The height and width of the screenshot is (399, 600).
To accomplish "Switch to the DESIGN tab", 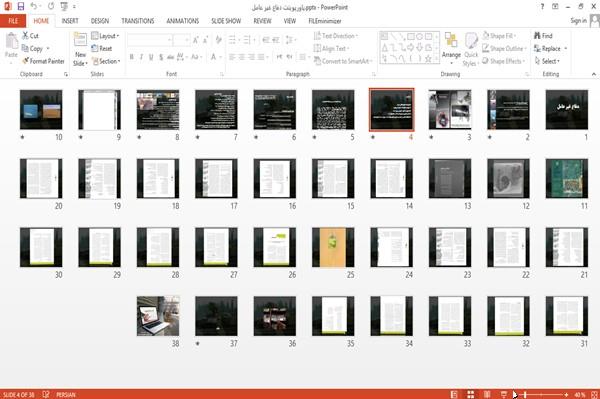I will [100, 21].
